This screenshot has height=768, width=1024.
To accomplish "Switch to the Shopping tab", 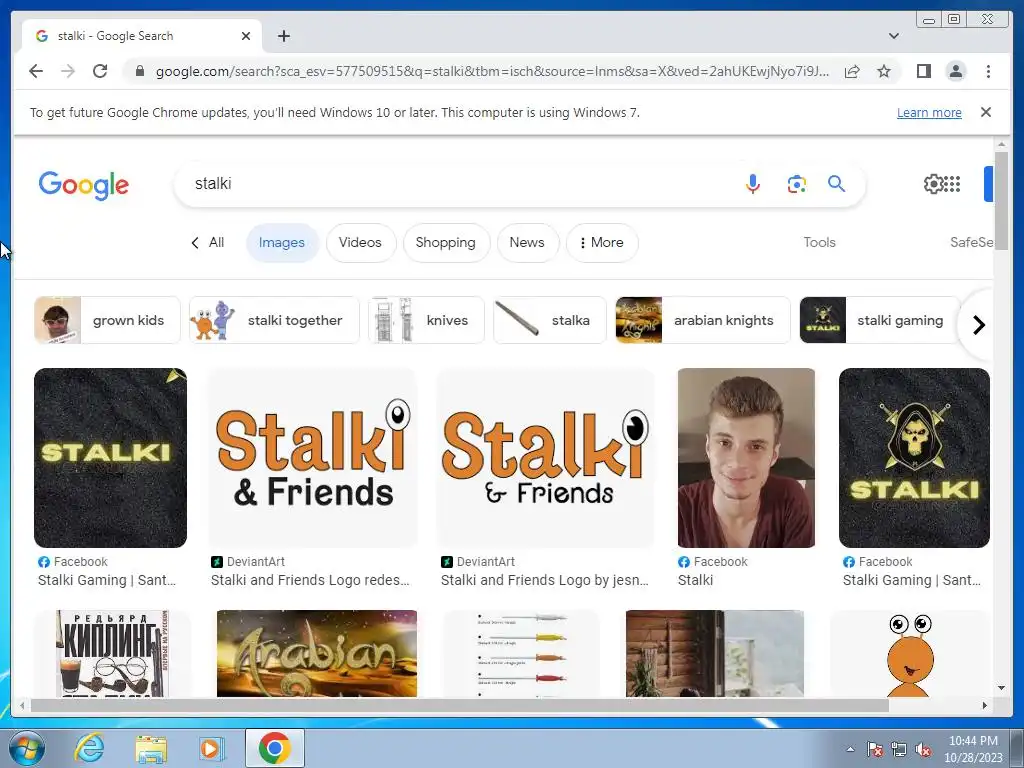I will pos(445,243).
